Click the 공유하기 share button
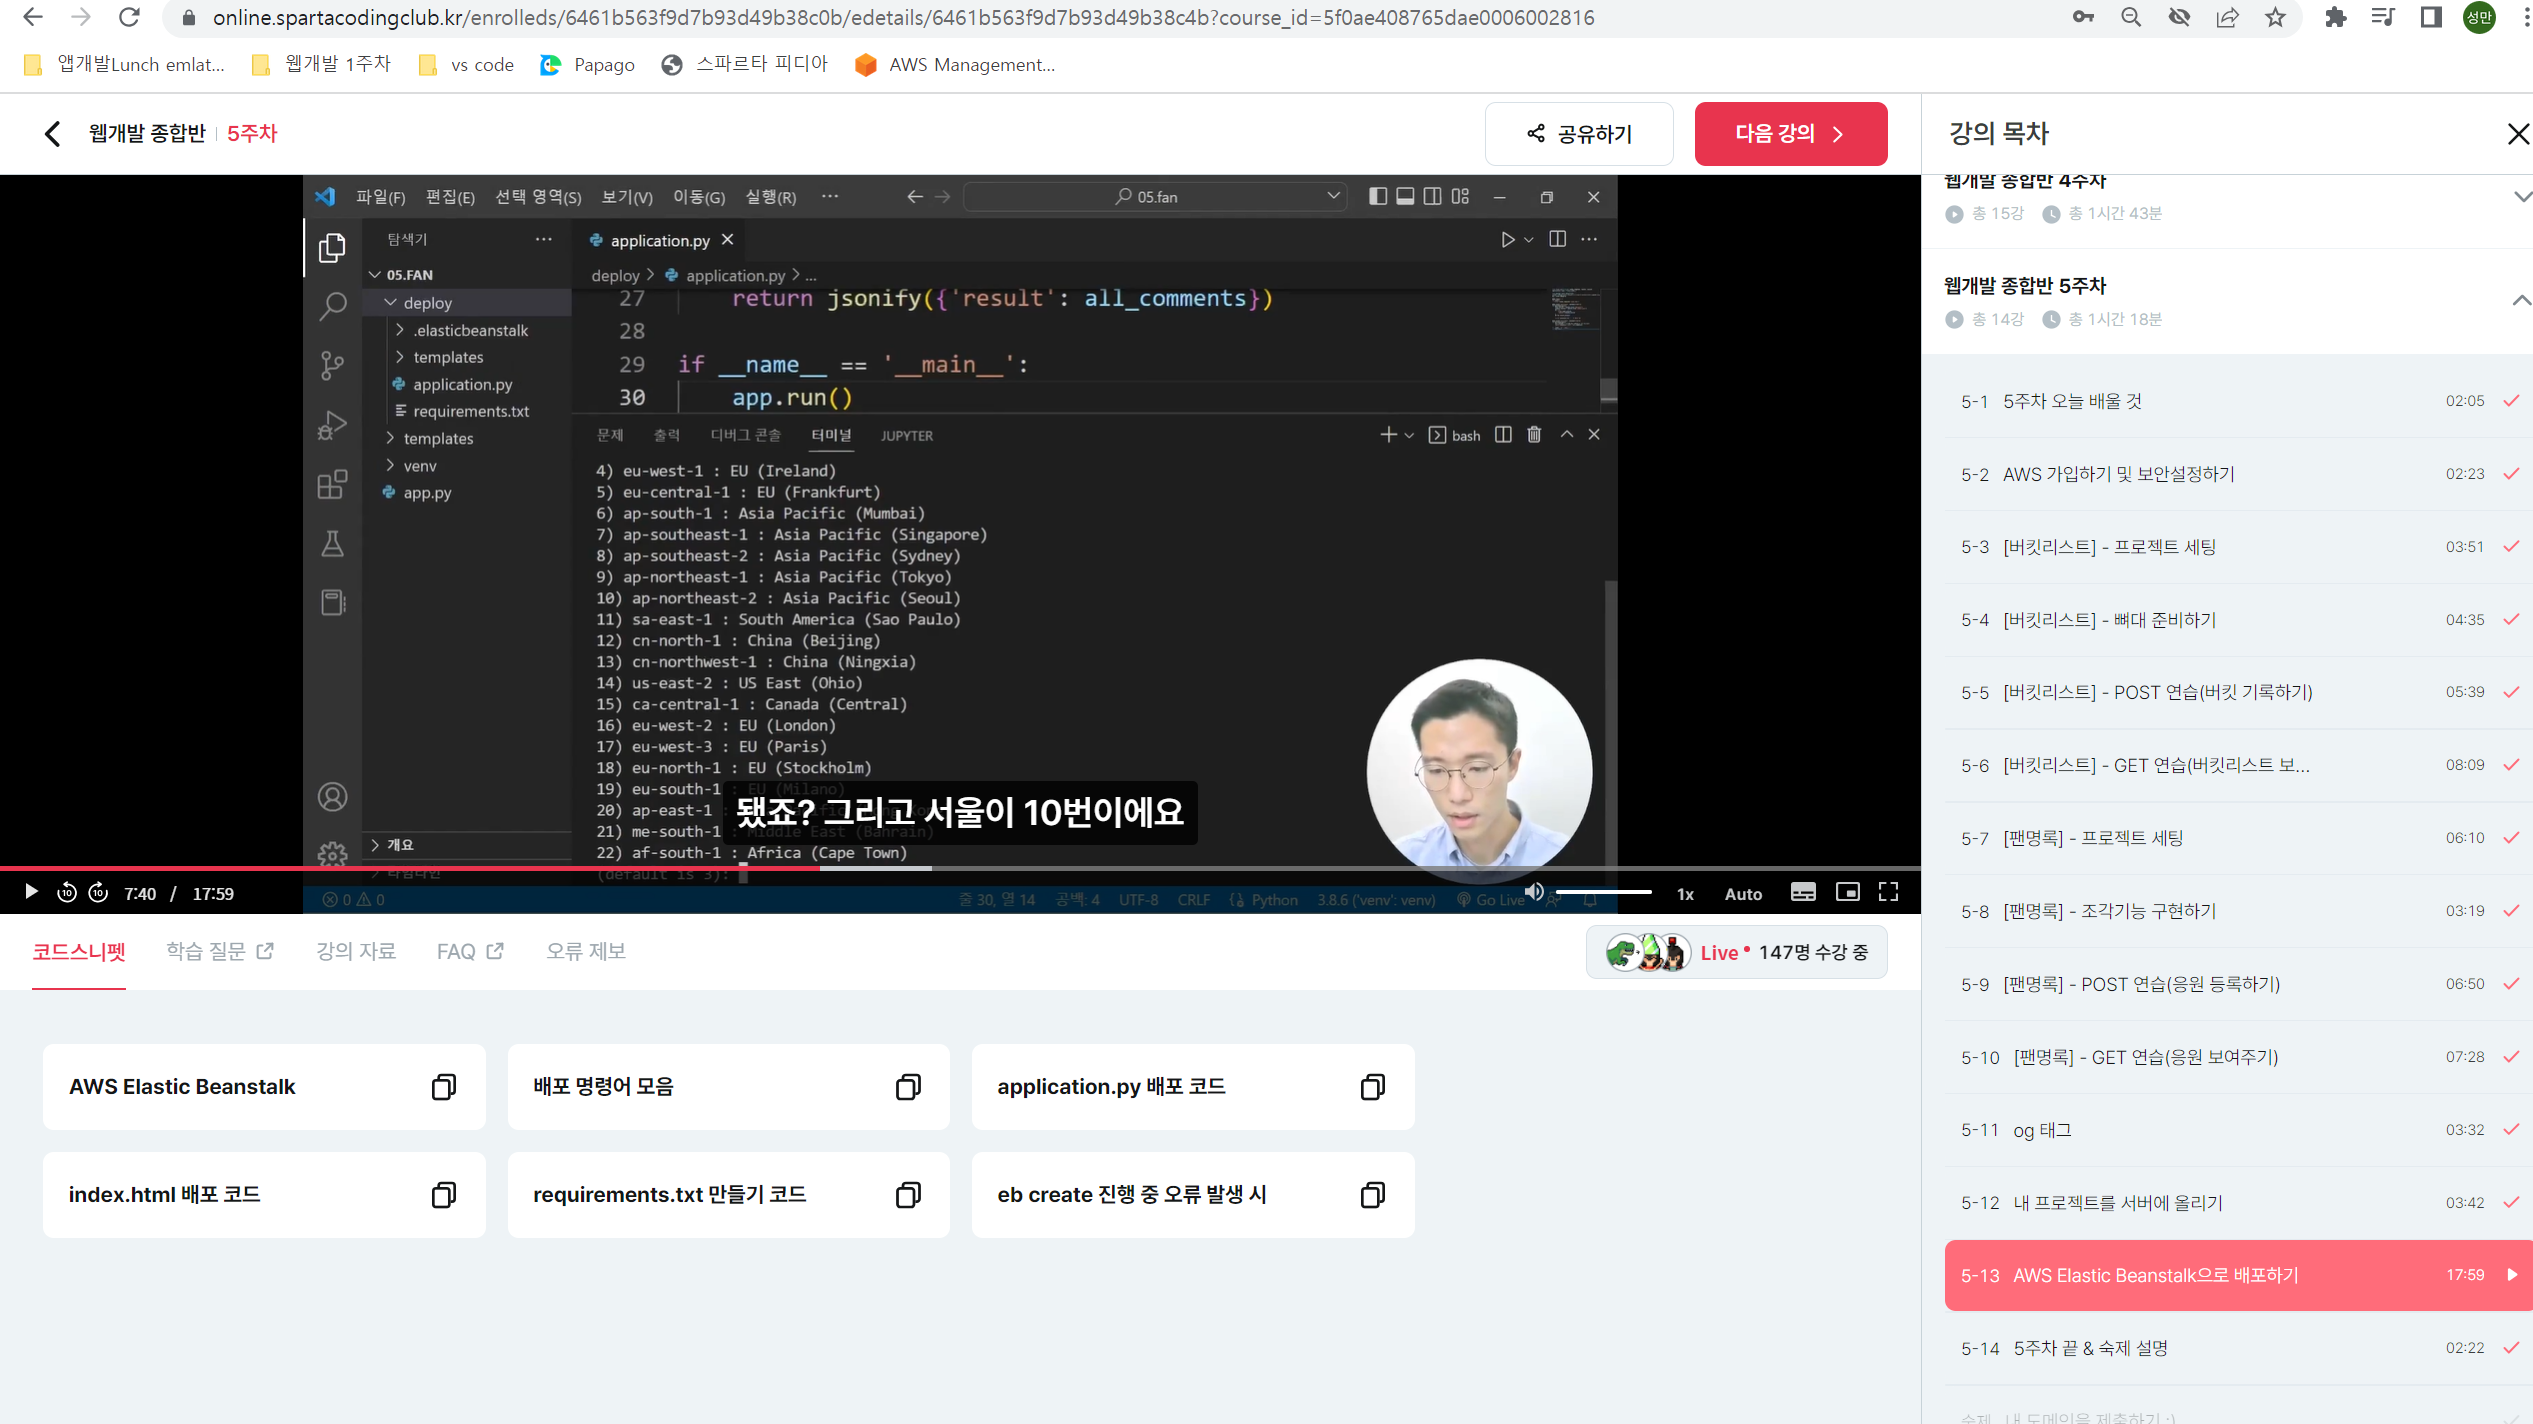2533x1424 pixels. tap(1579, 134)
